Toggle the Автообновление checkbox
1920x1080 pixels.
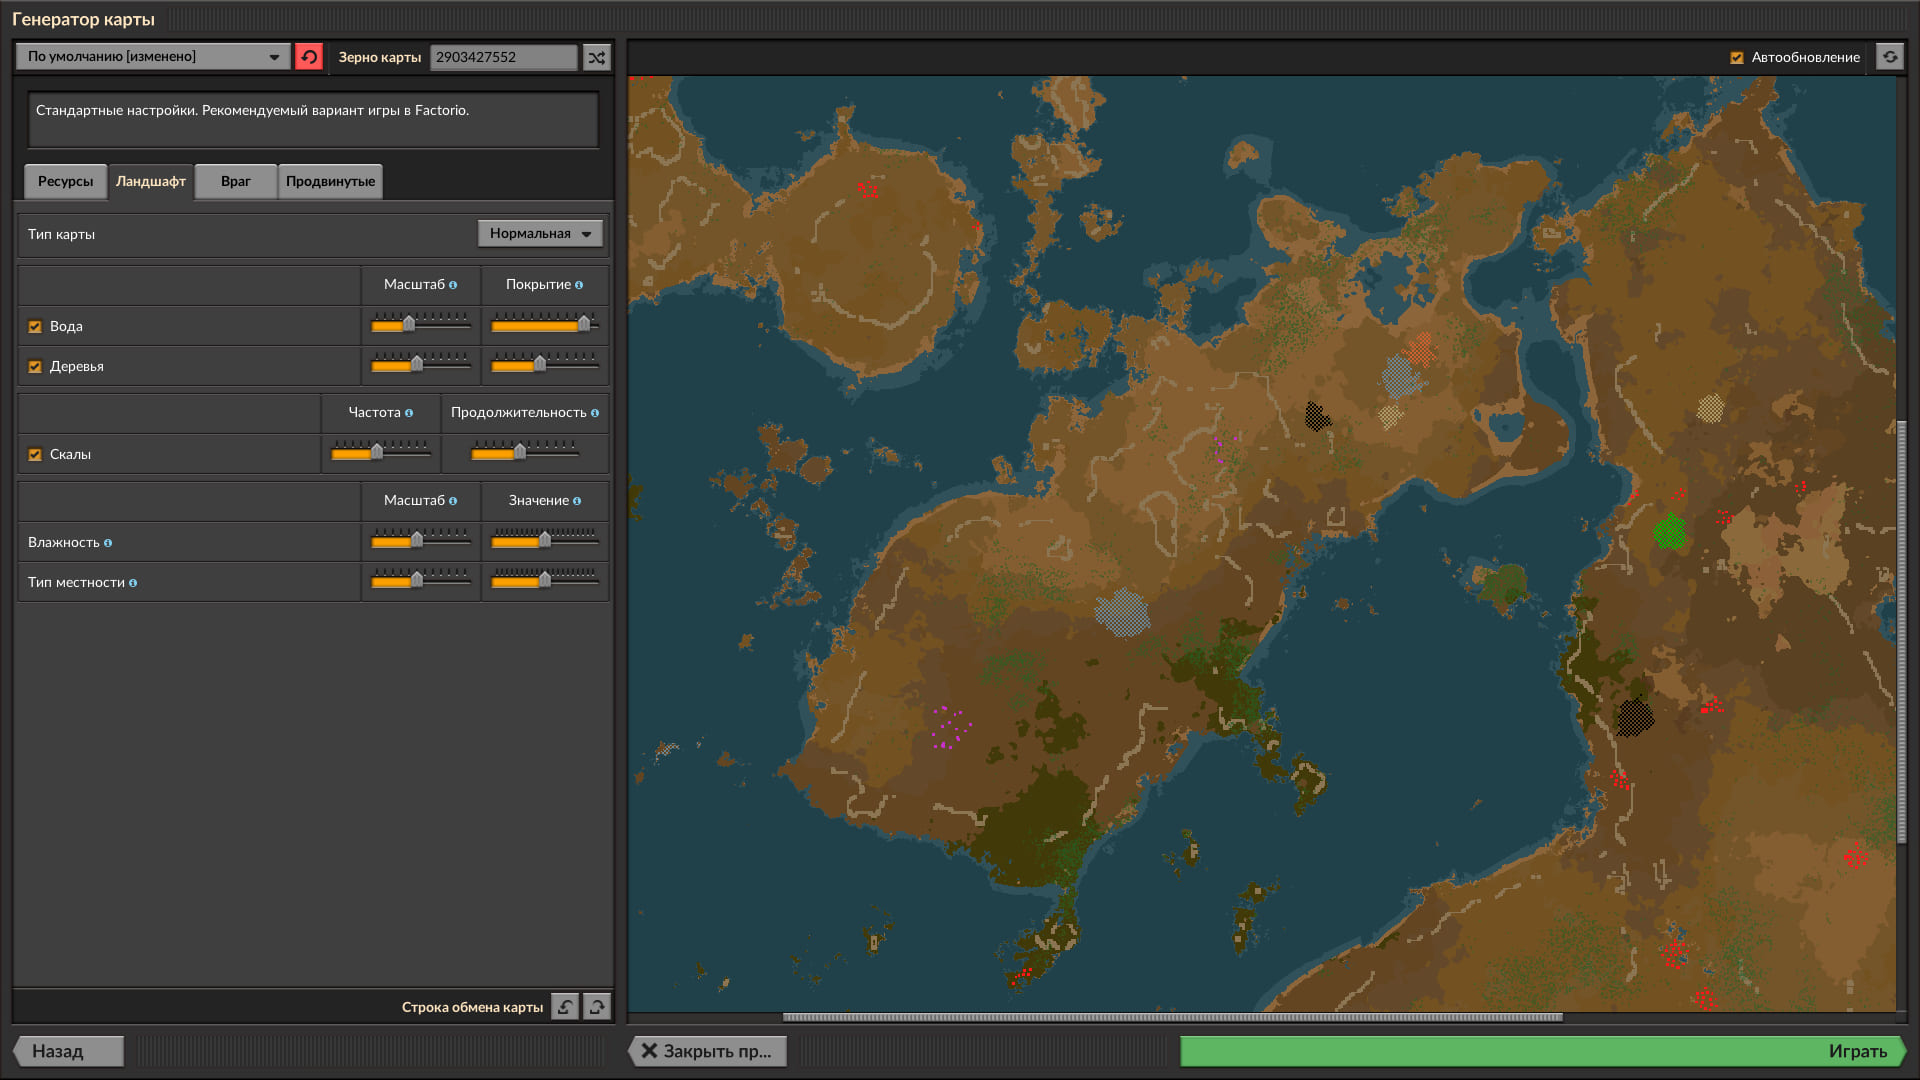[x=1737, y=58]
